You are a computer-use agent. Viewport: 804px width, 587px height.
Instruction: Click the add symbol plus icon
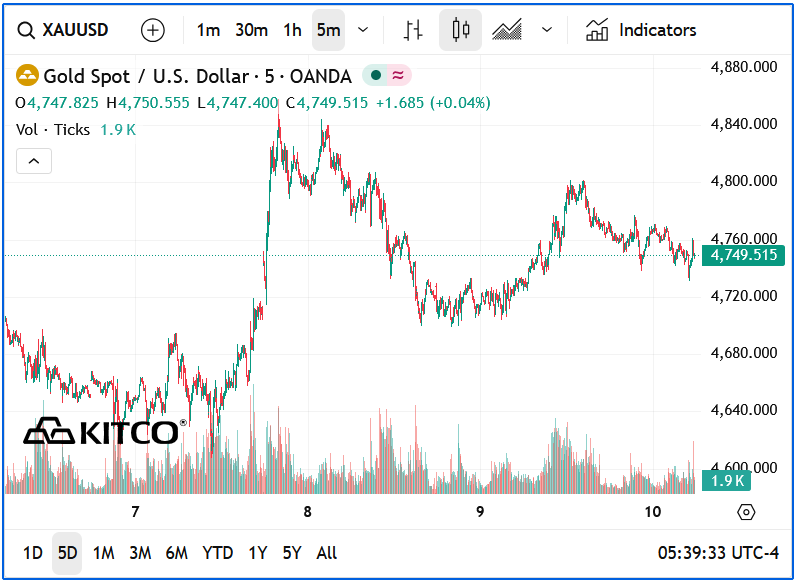pyautogui.click(x=153, y=30)
